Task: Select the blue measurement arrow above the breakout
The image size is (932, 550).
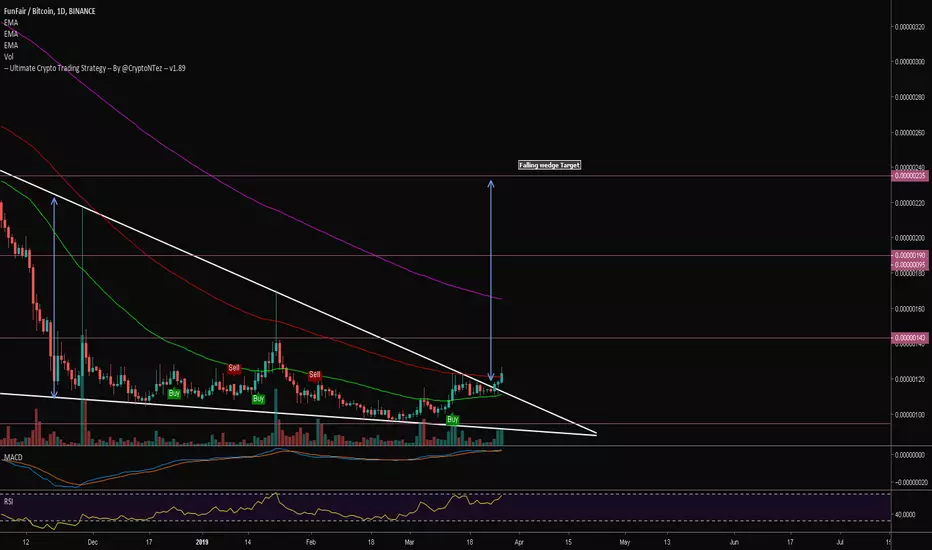Action: (491, 280)
